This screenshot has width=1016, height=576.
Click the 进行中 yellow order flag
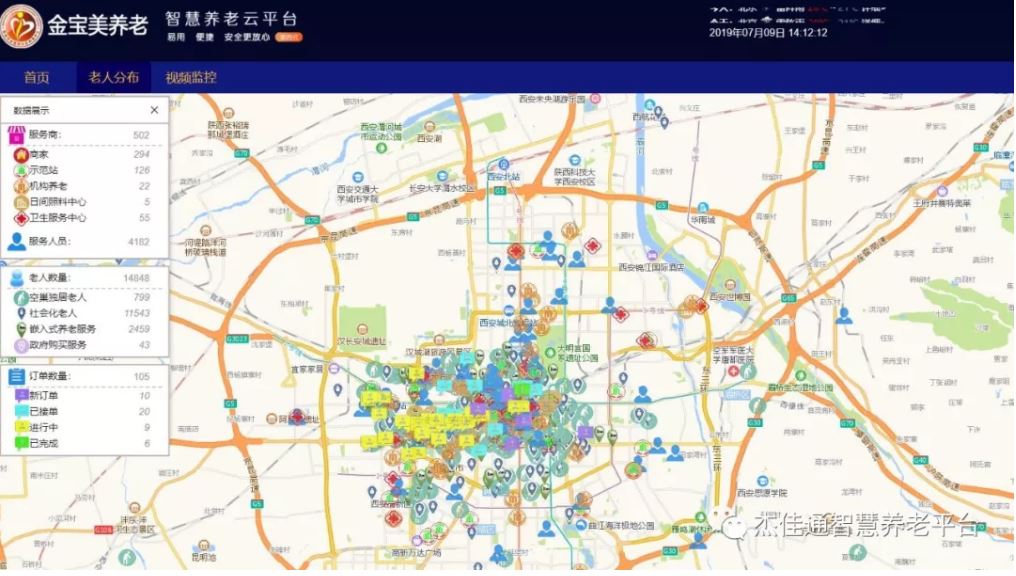(20, 428)
